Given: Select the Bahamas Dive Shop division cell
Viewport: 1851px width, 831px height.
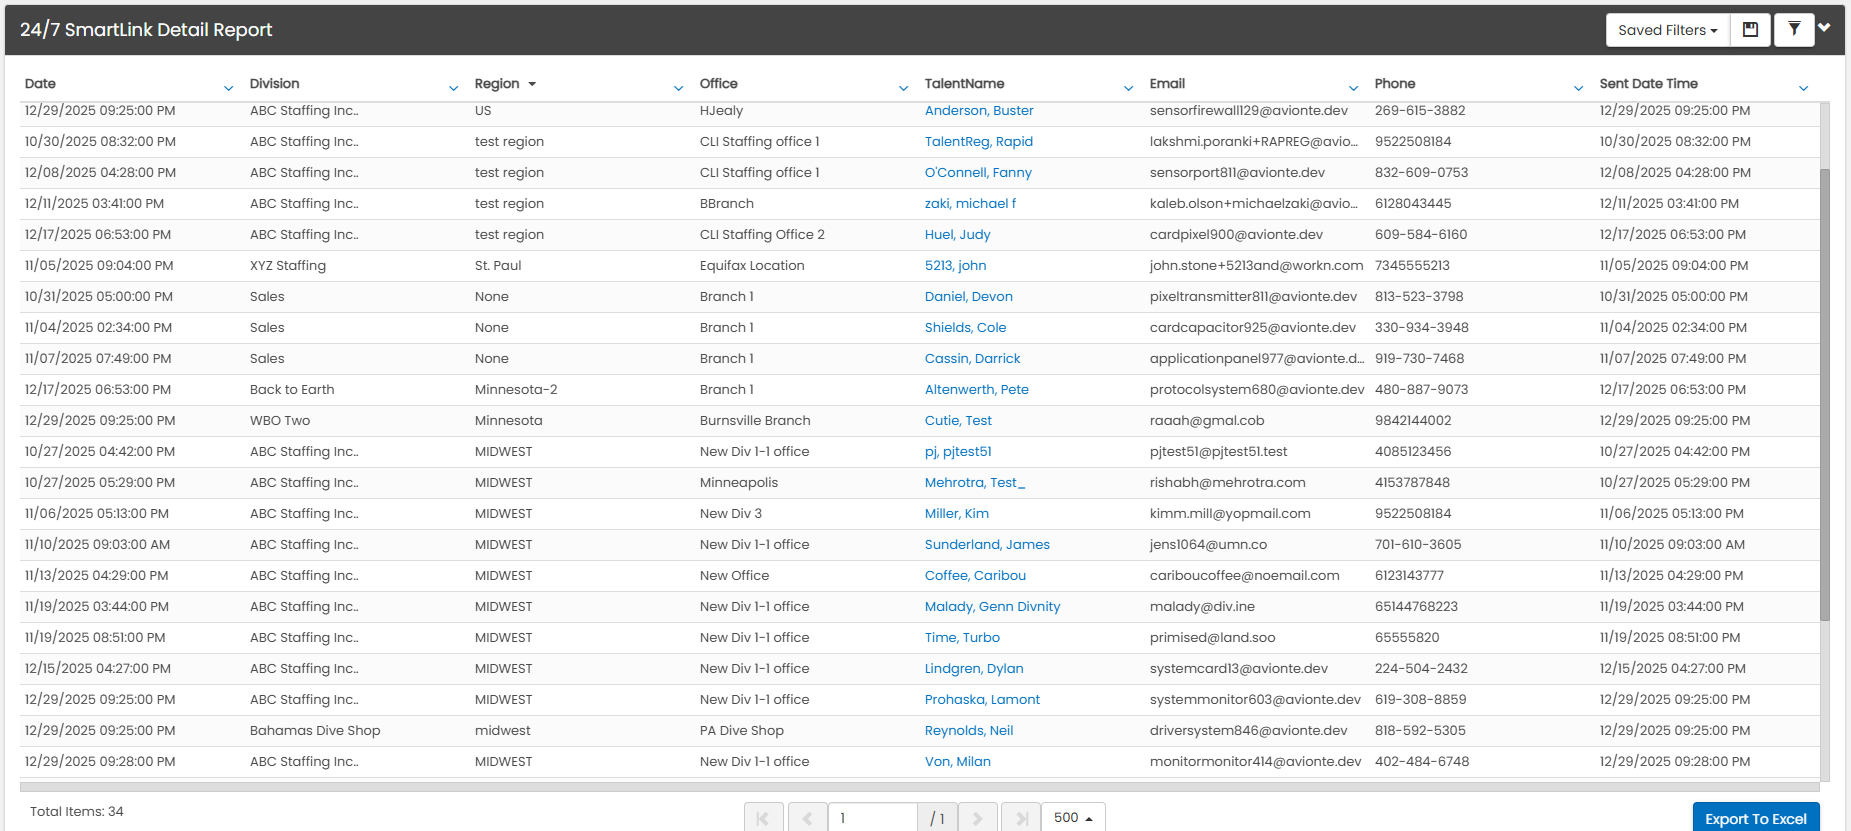Looking at the screenshot, I should coord(315,731).
